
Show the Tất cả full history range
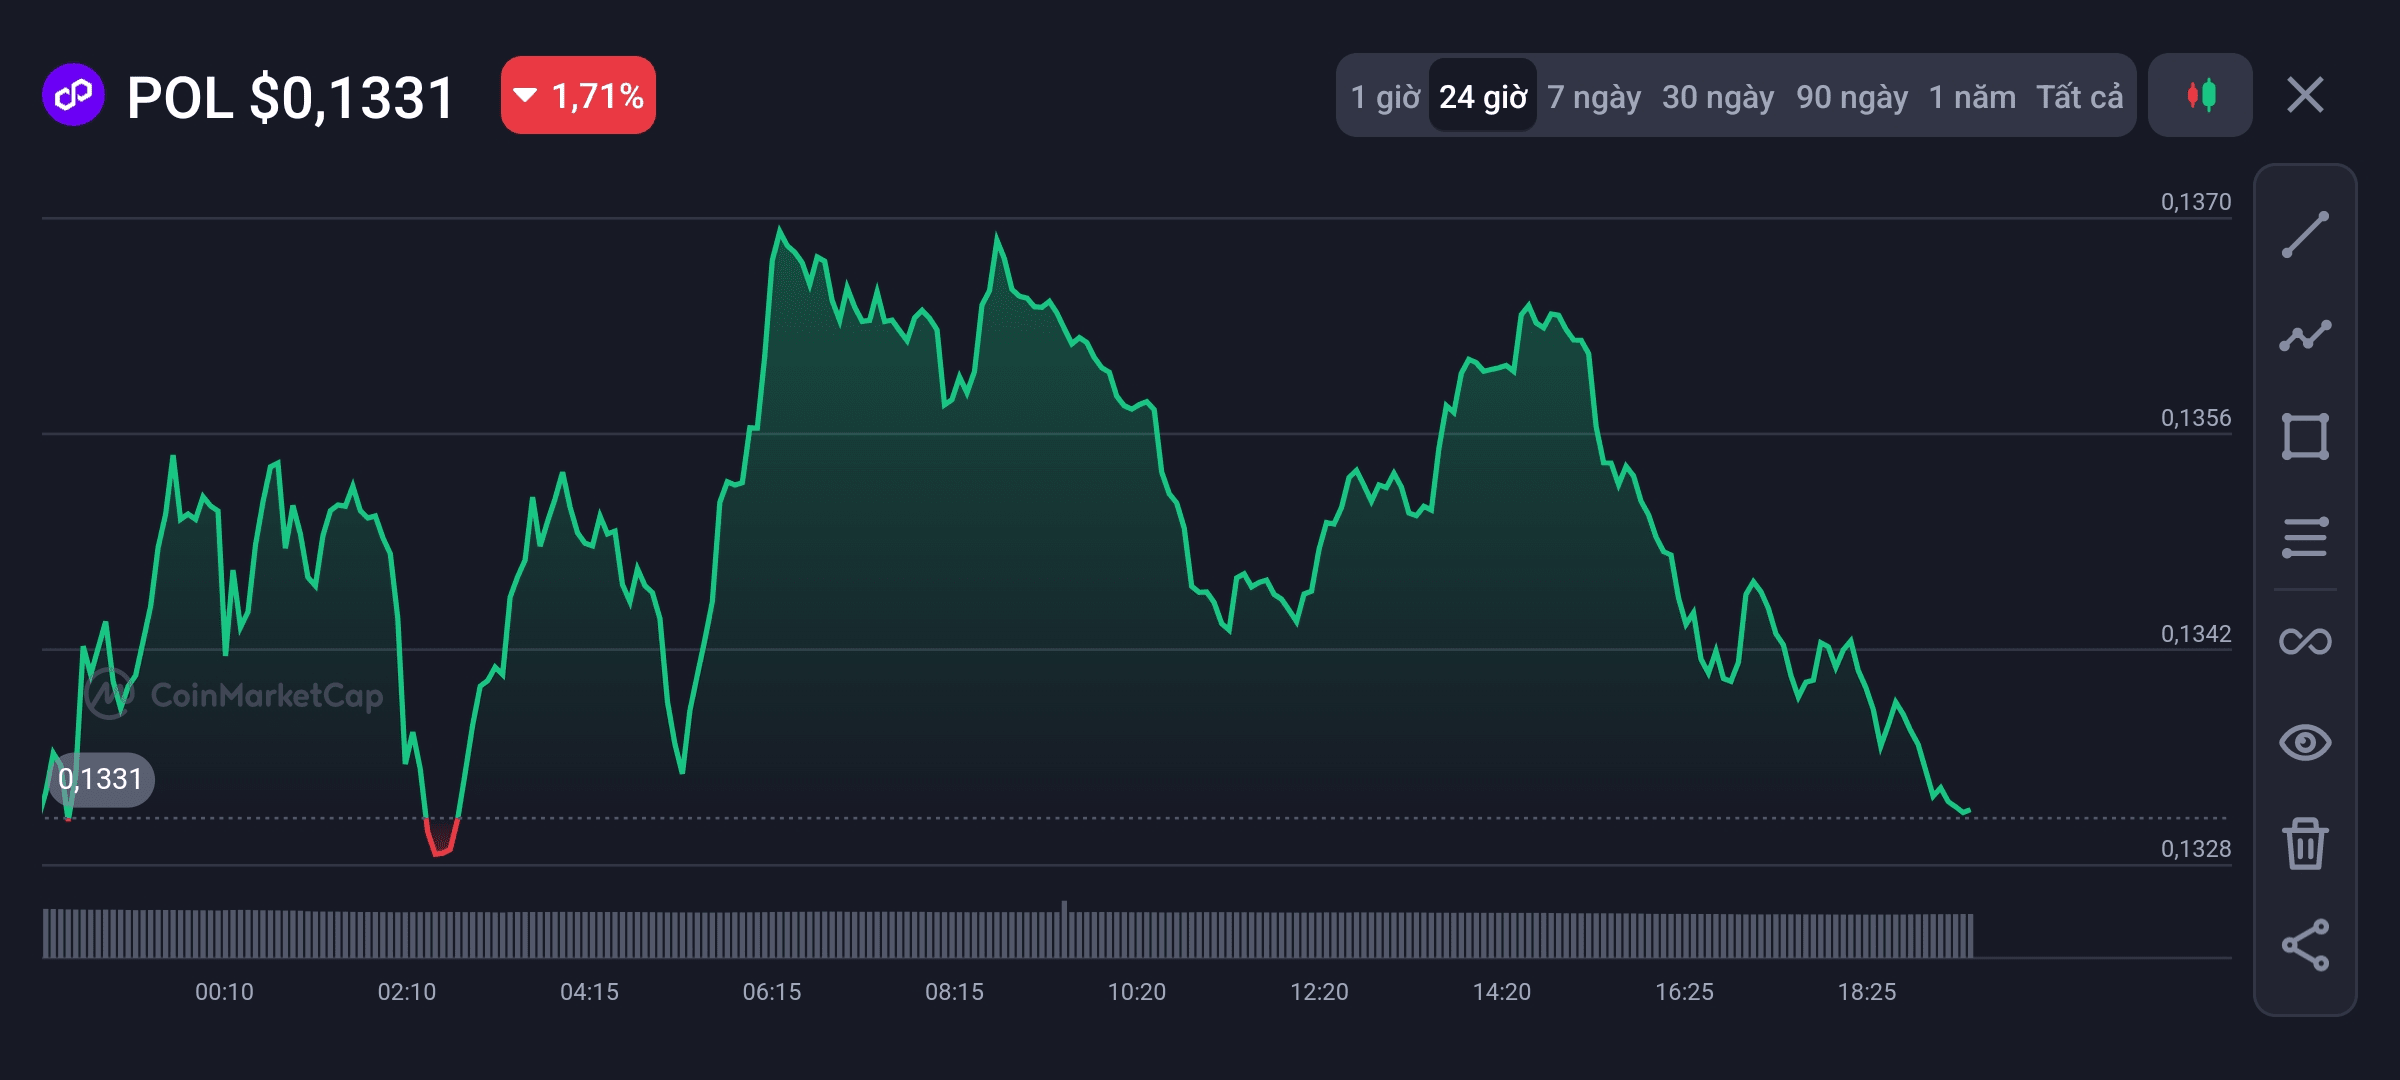click(x=2079, y=97)
